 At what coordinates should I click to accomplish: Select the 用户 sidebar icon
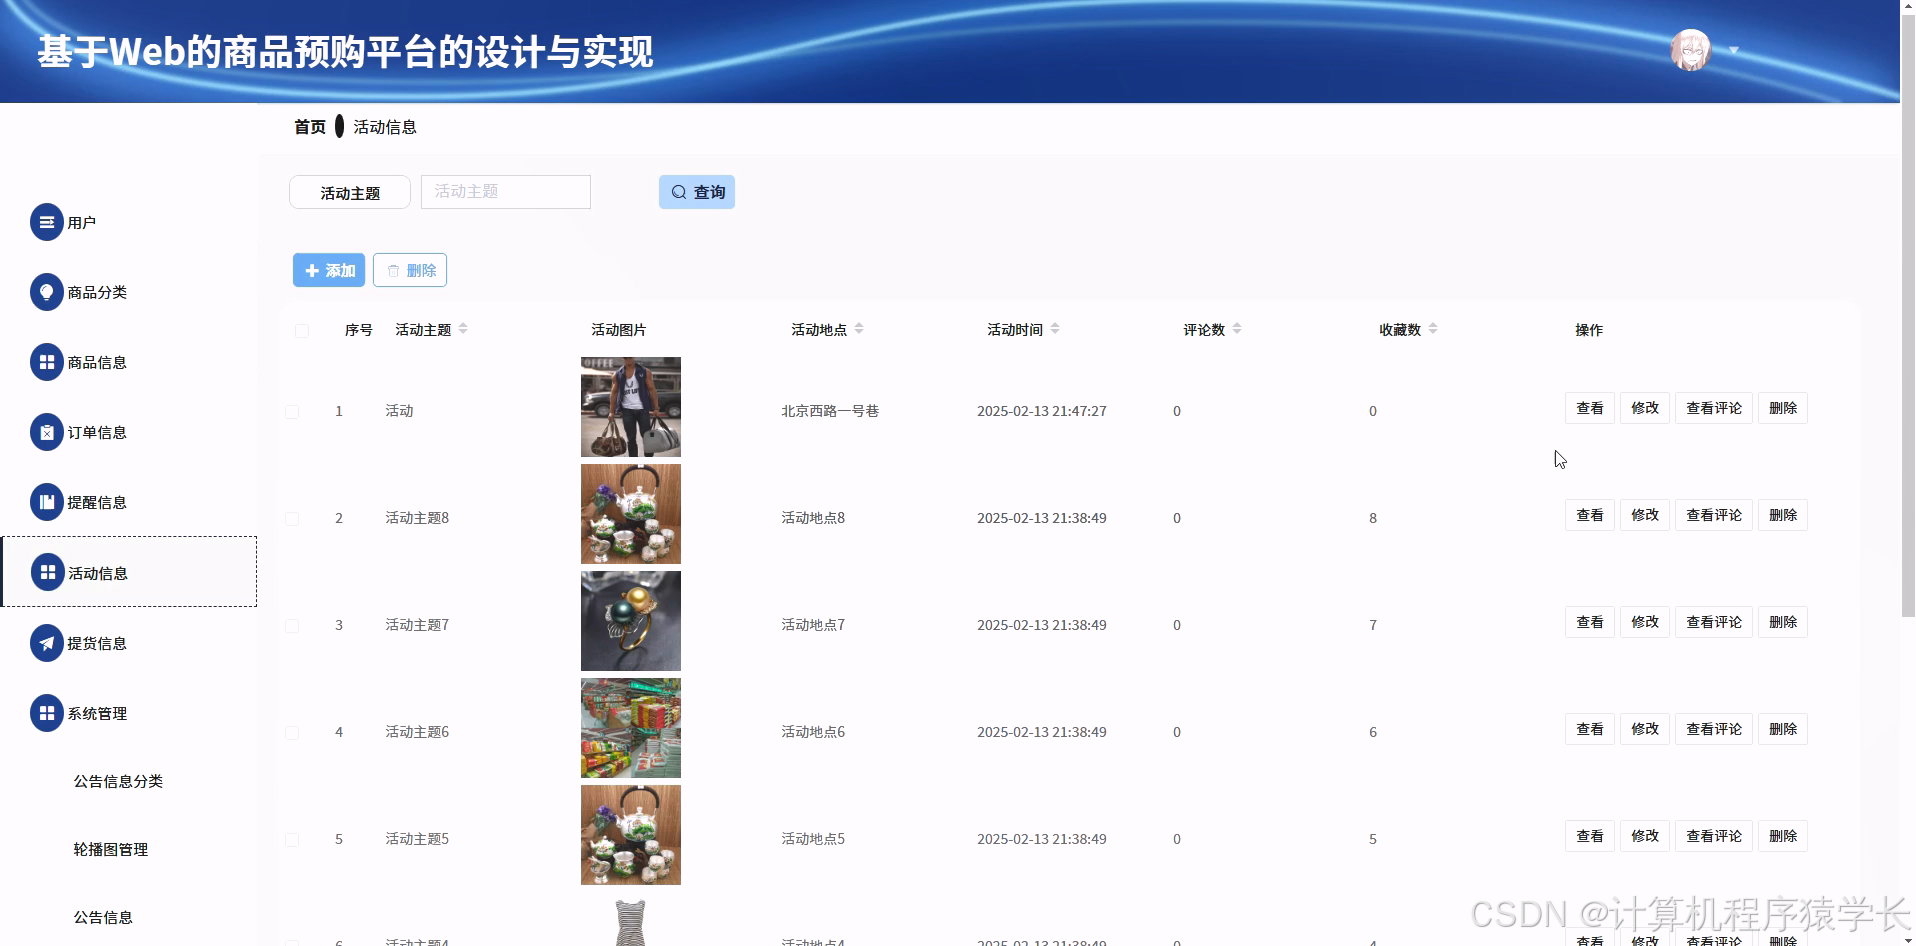[x=47, y=221]
